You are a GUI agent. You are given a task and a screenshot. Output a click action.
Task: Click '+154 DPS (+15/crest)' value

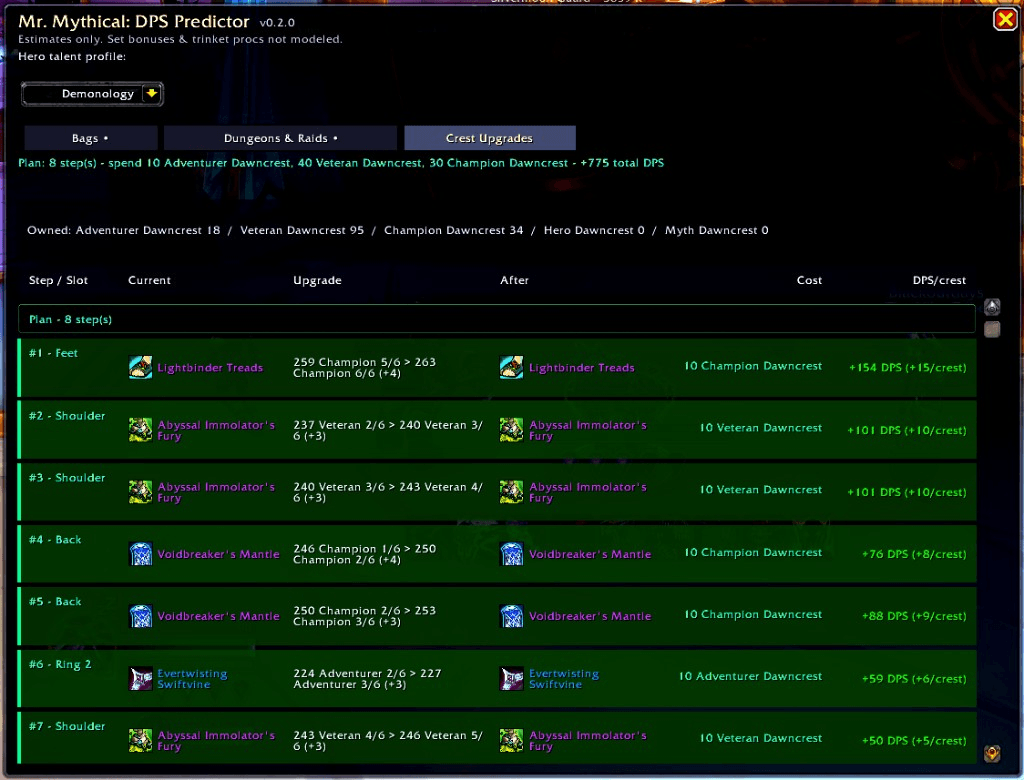tap(907, 368)
